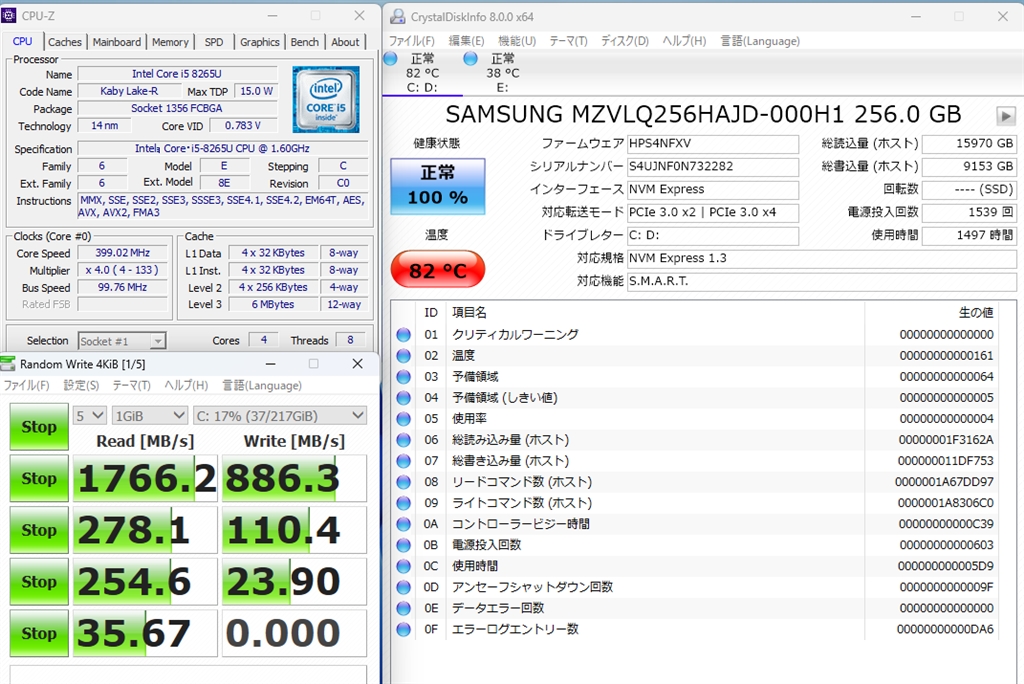This screenshot has width=1024, height=684.
Task: Switch to CPU-Z SPD tab
Action: [x=214, y=42]
